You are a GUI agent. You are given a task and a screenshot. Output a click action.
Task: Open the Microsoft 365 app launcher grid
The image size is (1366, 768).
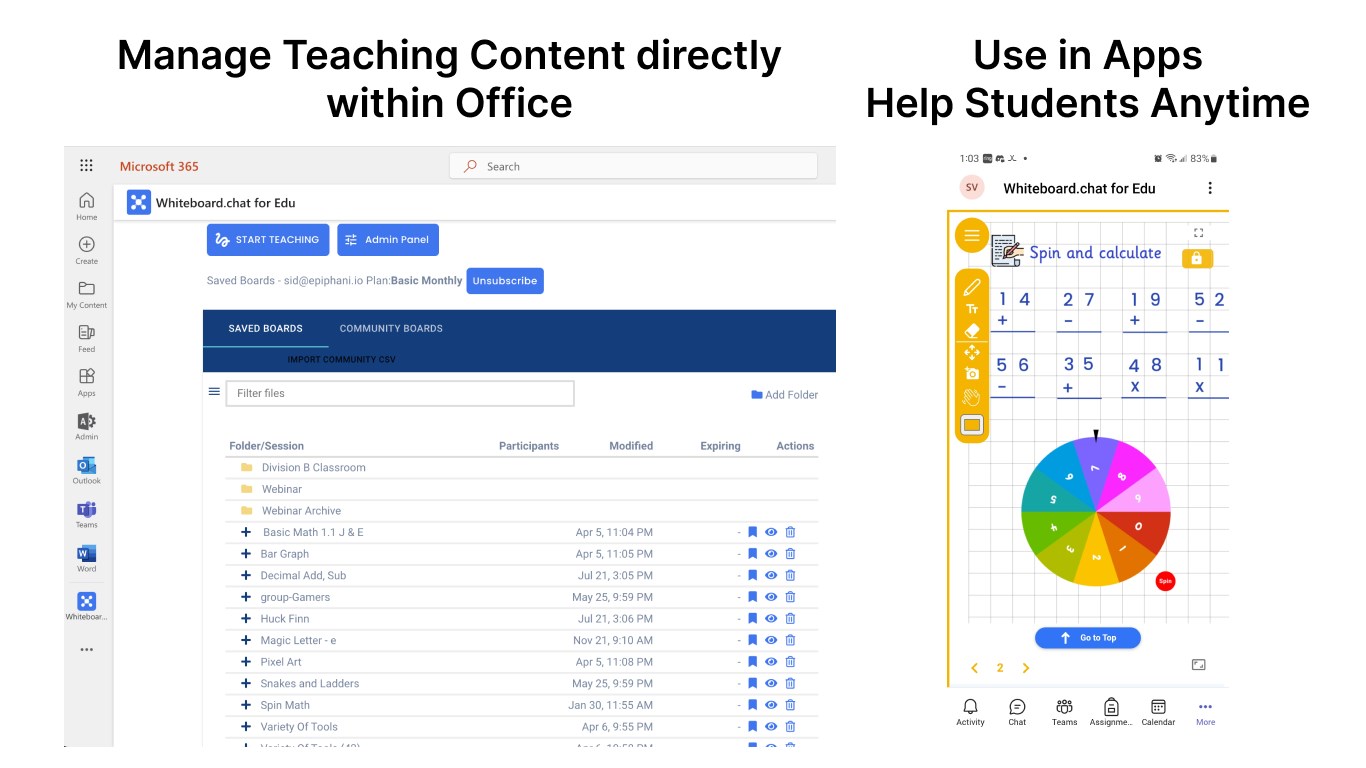[87, 166]
